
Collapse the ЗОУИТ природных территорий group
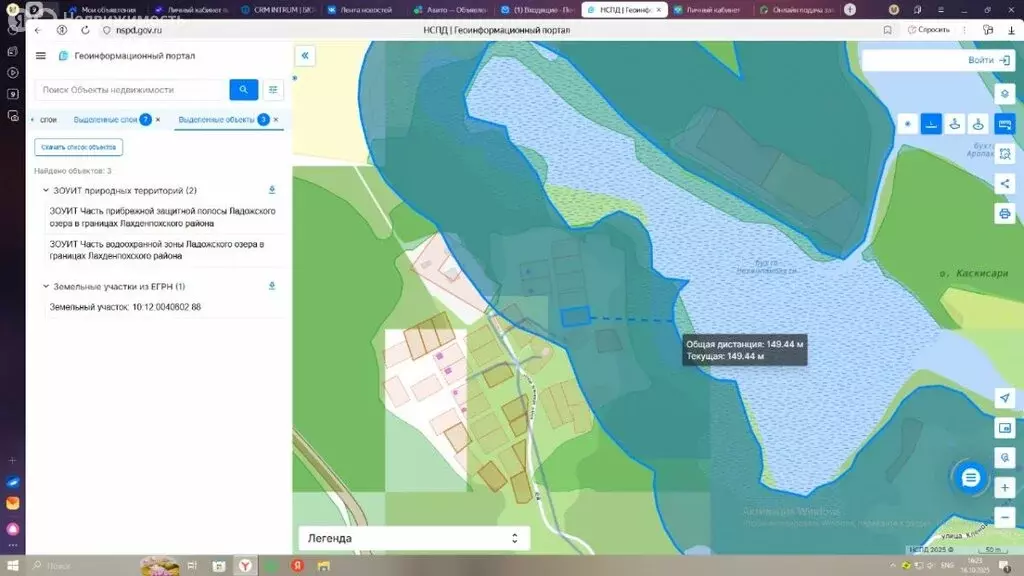pyautogui.click(x=46, y=190)
